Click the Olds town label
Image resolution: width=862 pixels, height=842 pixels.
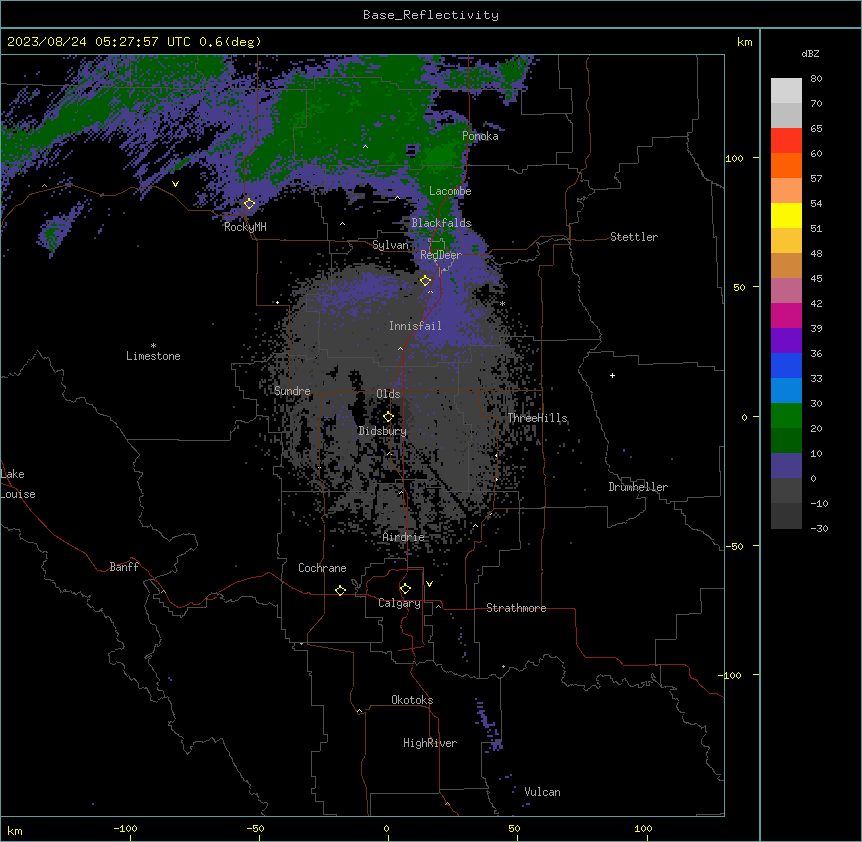pyautogui.click(x=388, y=394)
